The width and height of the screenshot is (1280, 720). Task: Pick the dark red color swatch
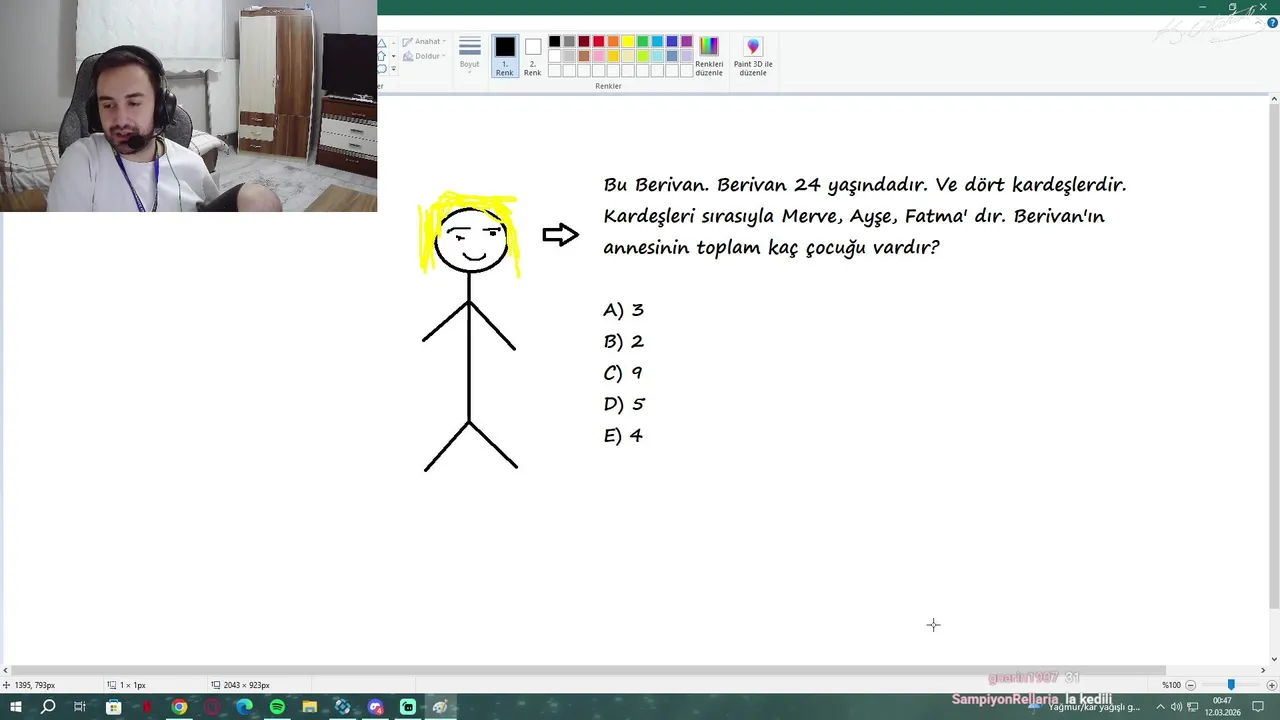(584, 42)
